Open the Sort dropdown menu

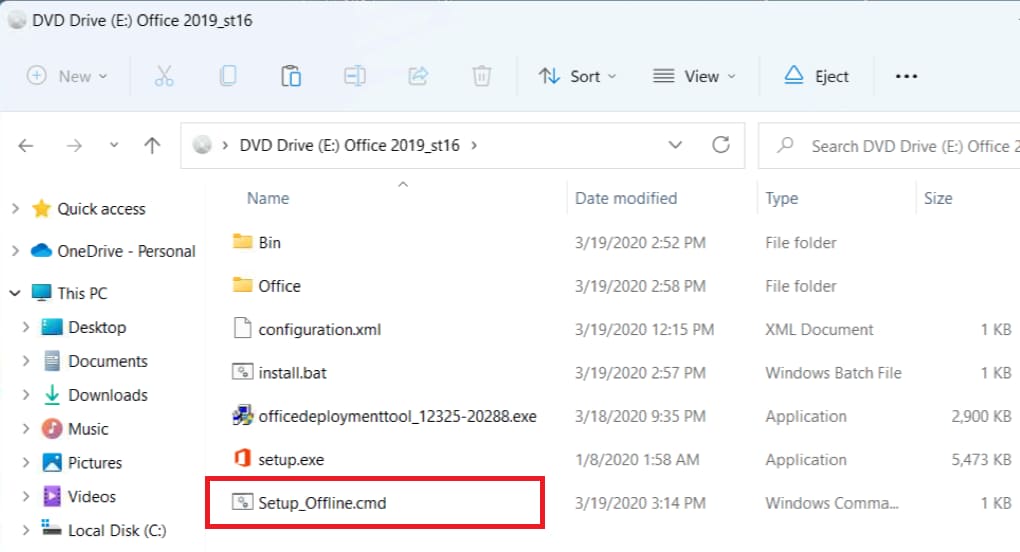577,76
